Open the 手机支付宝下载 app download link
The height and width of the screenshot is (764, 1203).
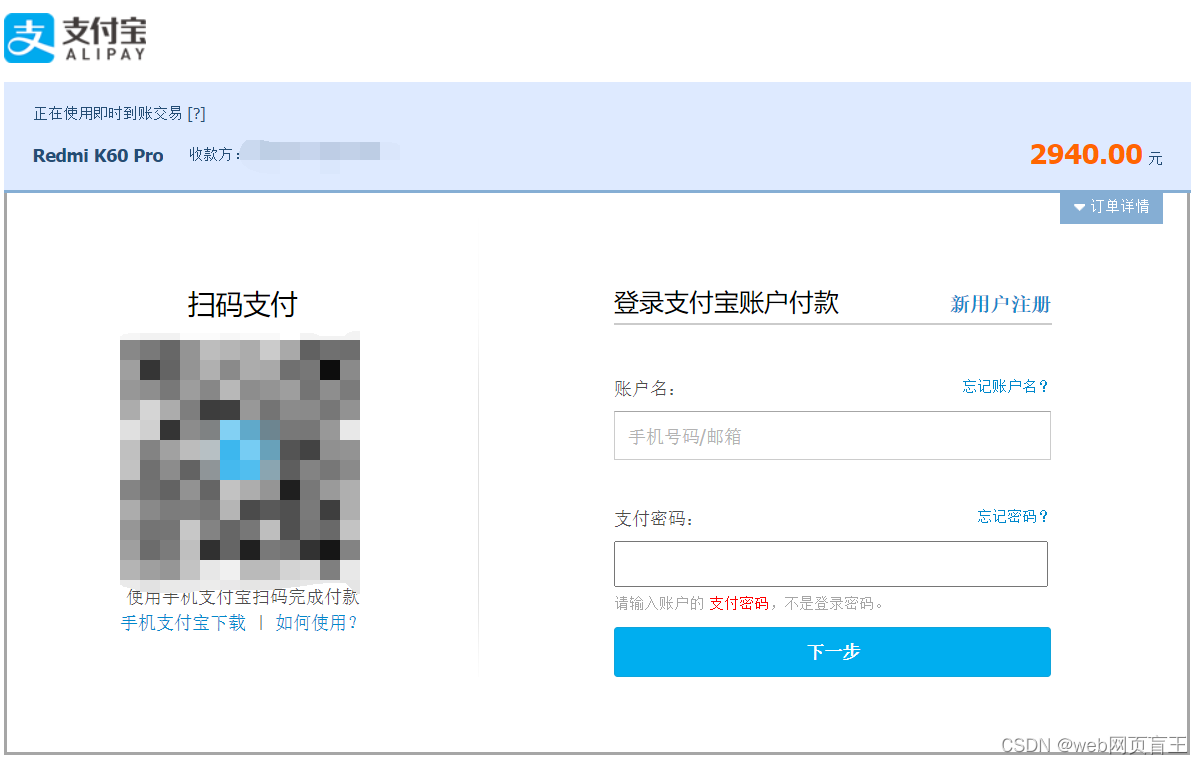click(x=183, y=622)
